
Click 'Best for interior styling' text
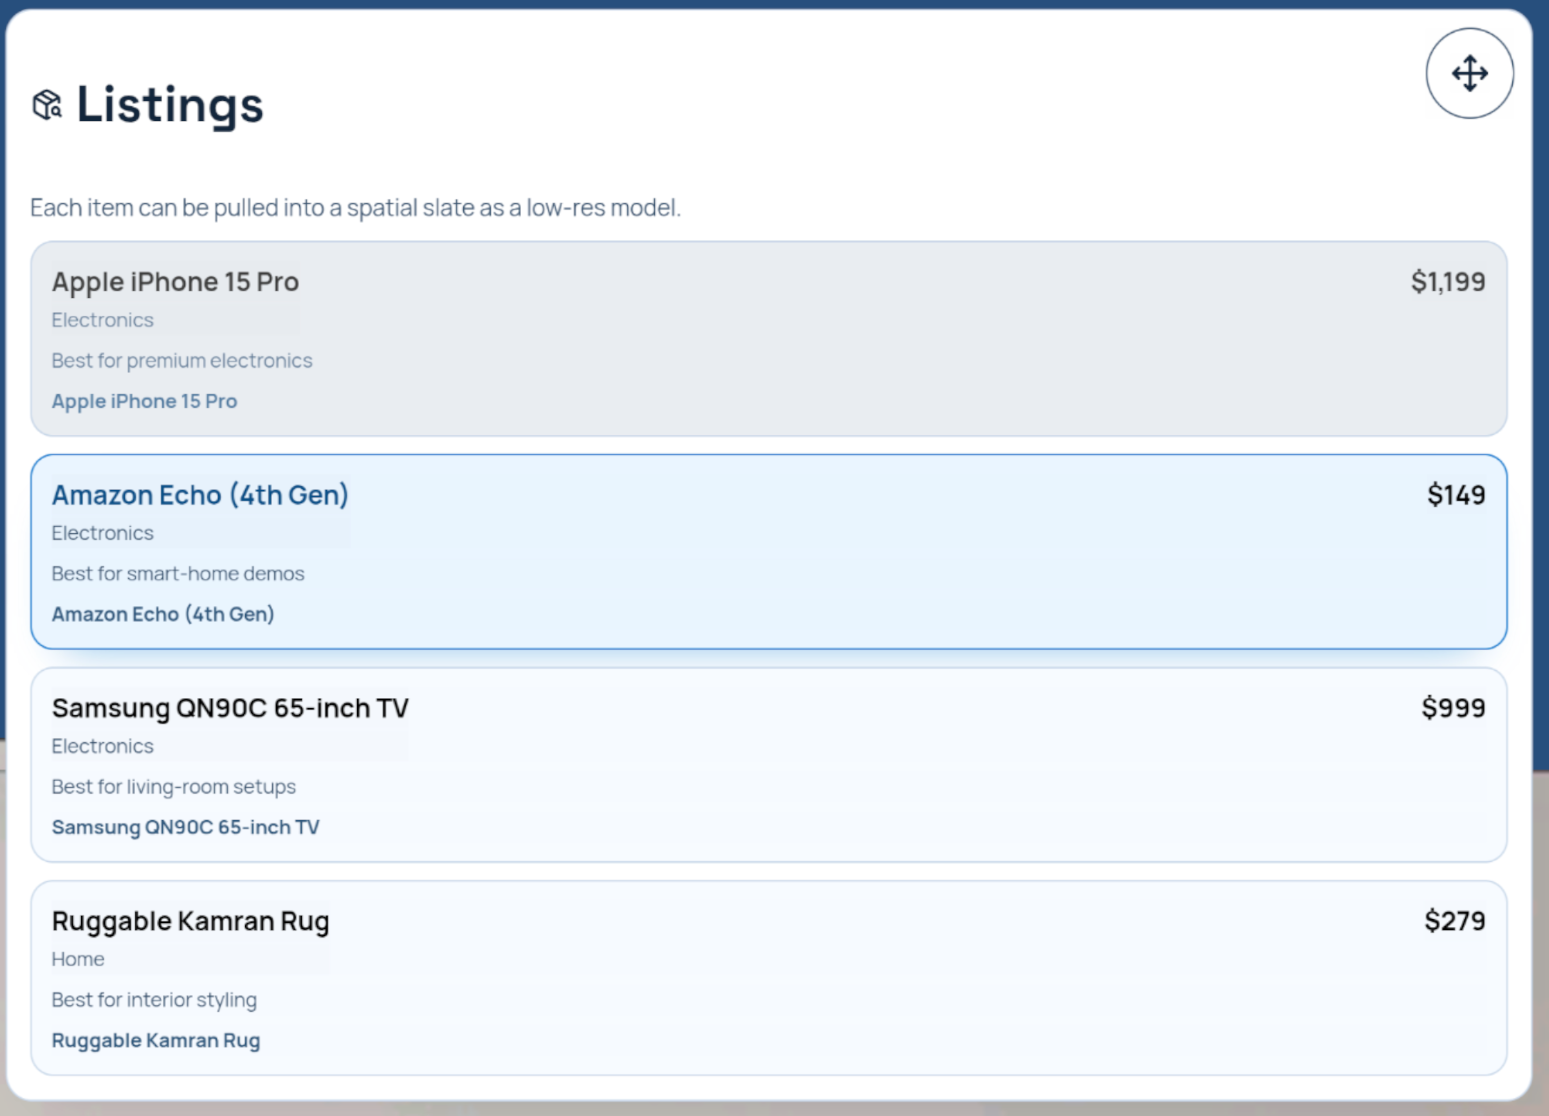[x=154, y=1000]
